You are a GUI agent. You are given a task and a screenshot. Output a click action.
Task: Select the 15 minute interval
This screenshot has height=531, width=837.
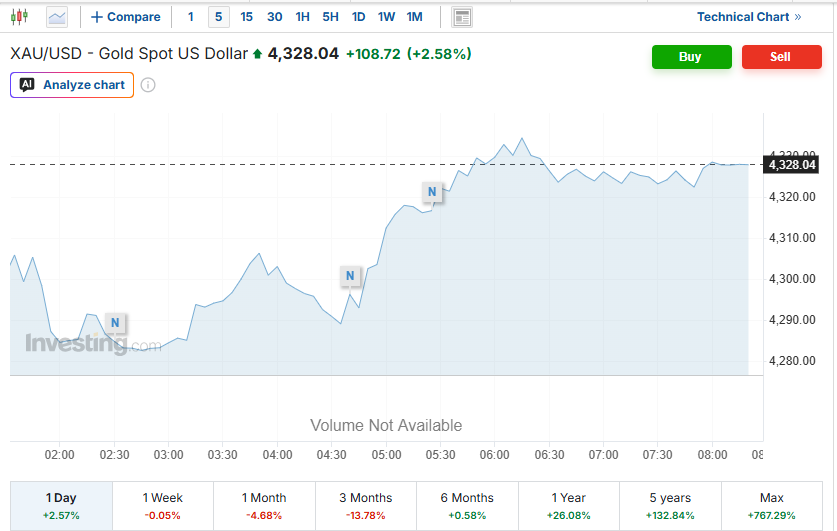(x=247, y=17)
